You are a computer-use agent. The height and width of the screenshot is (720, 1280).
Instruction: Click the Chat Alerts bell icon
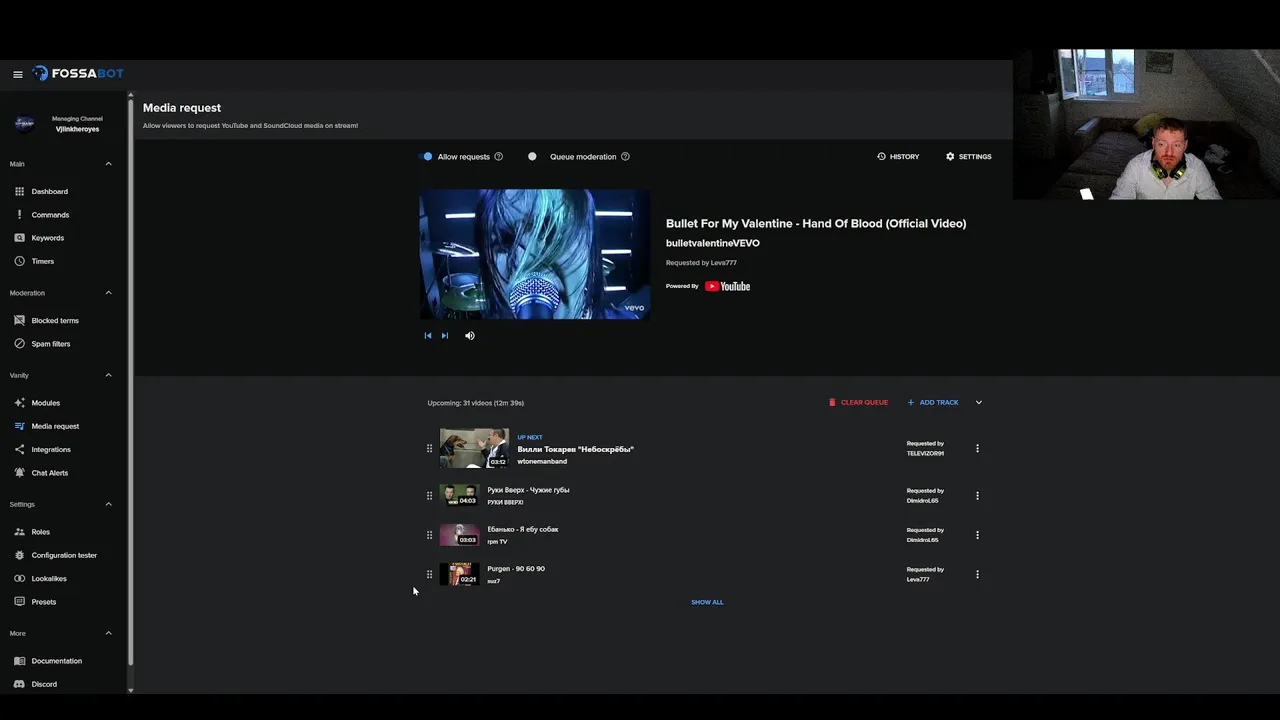point(20,473)
